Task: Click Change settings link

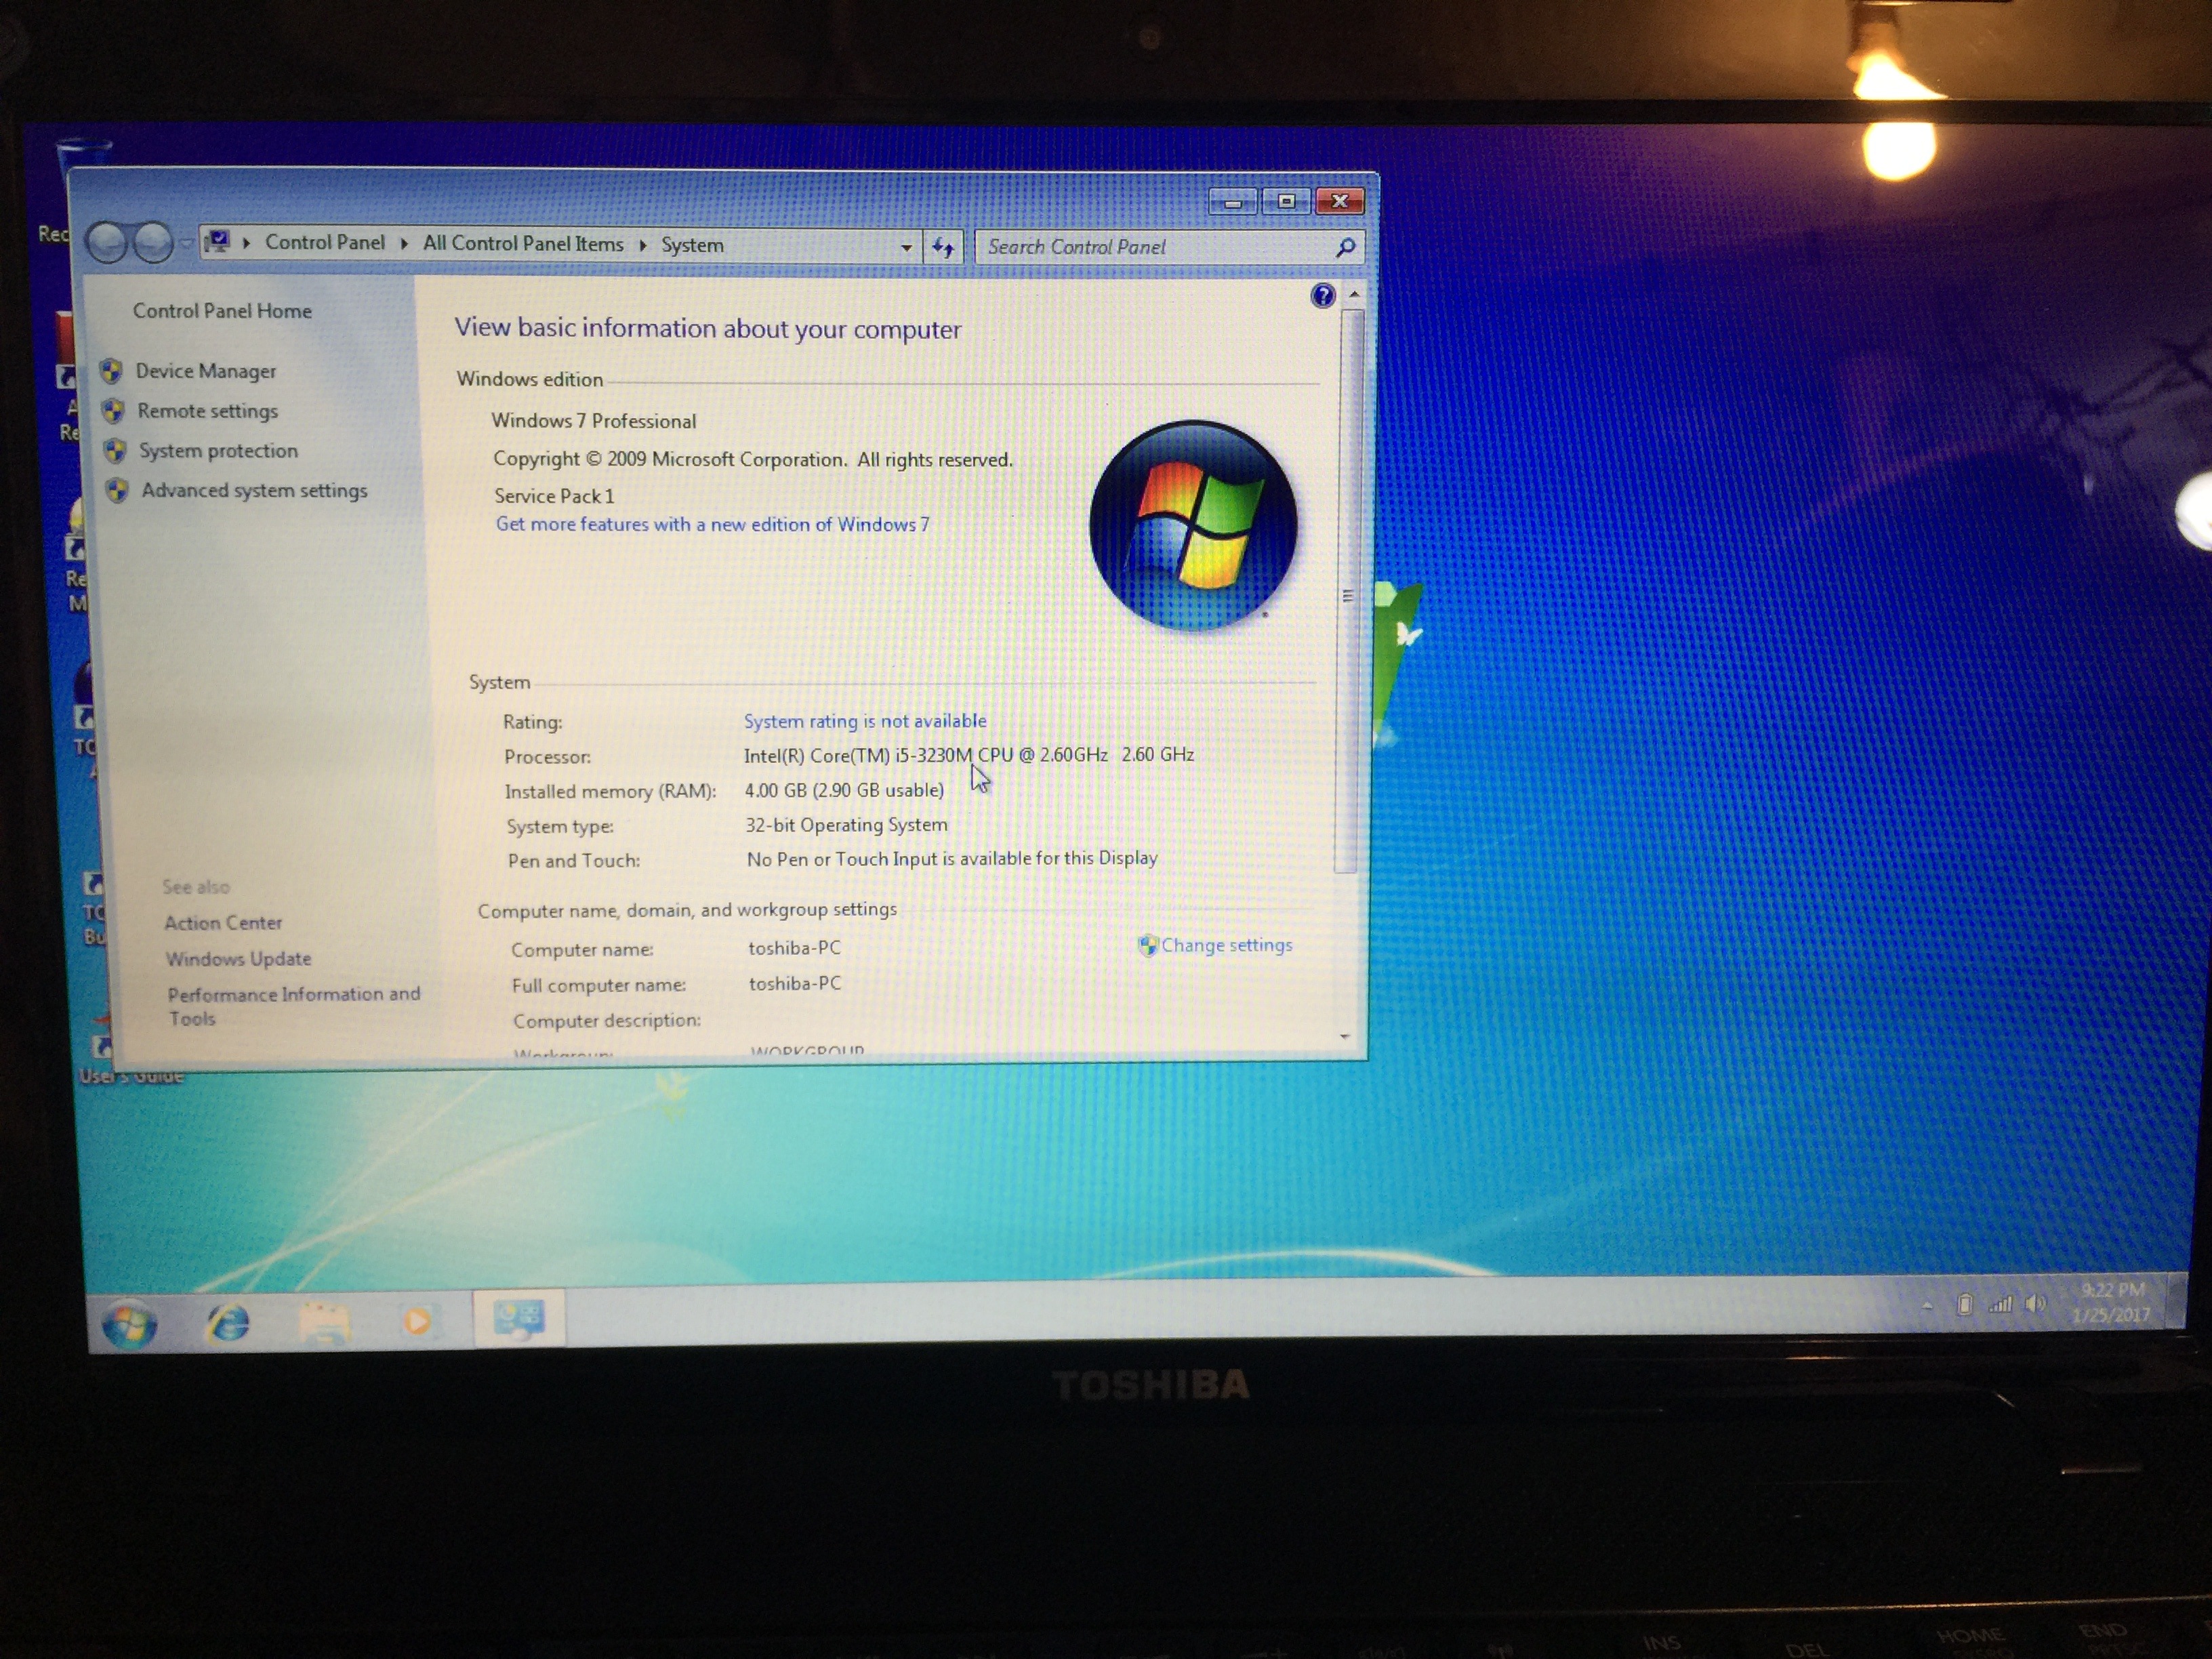Action: tap(1227, 945)
